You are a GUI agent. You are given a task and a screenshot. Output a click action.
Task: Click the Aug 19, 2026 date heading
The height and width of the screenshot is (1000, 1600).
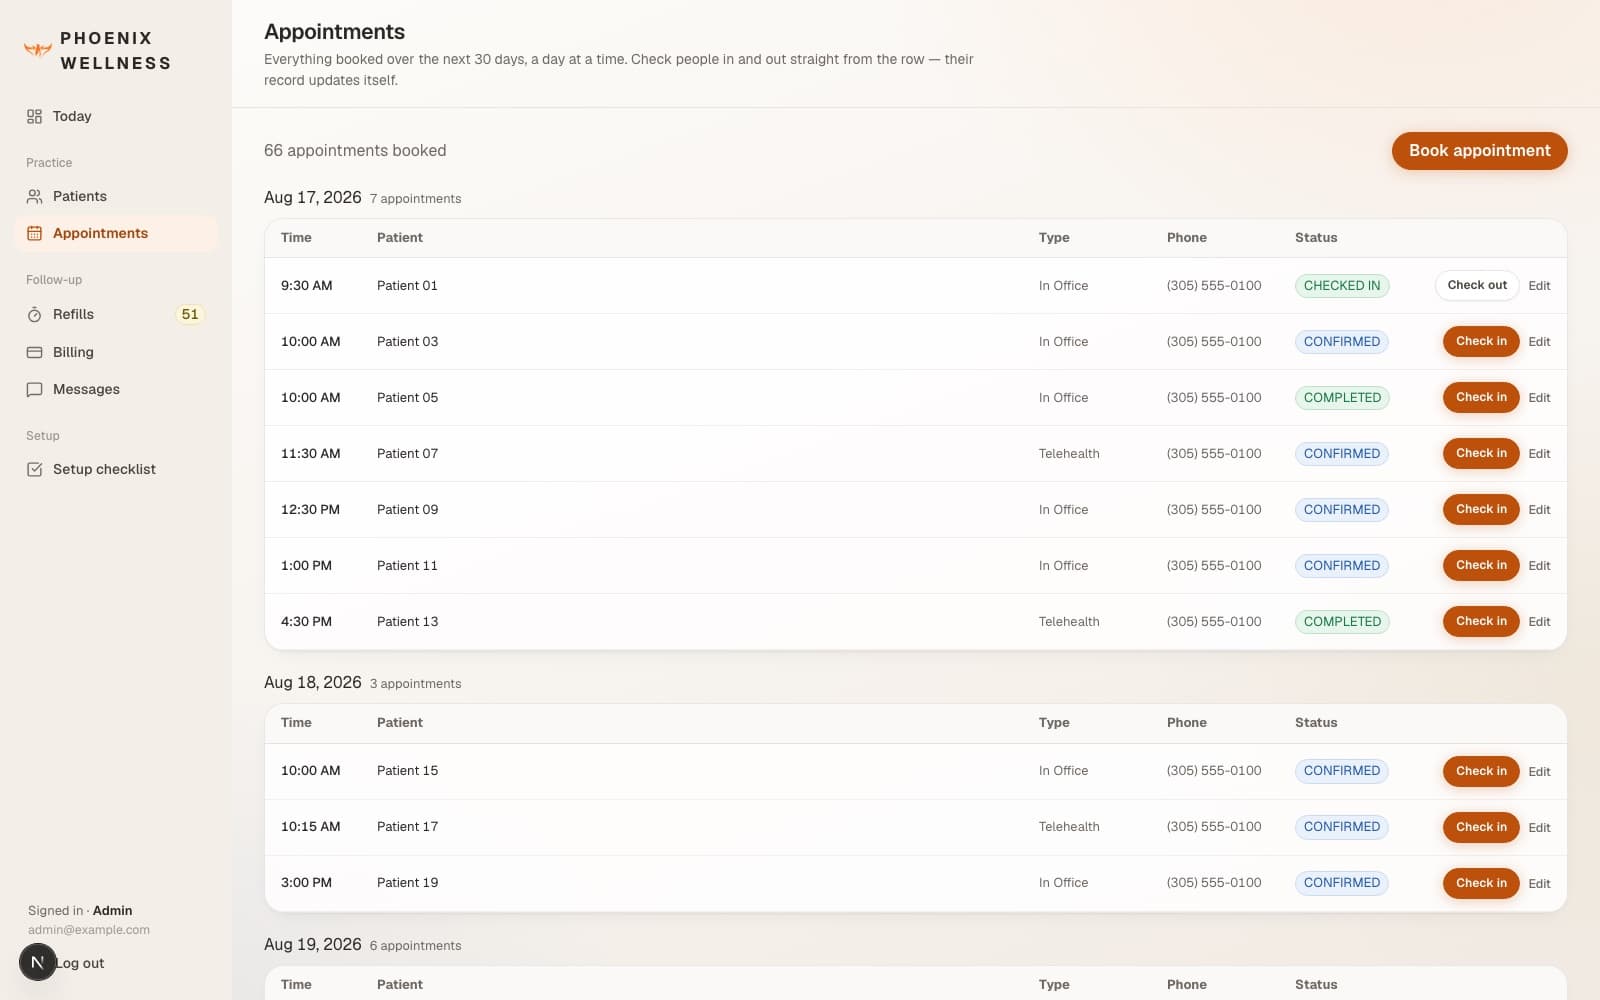pos(312,944)
